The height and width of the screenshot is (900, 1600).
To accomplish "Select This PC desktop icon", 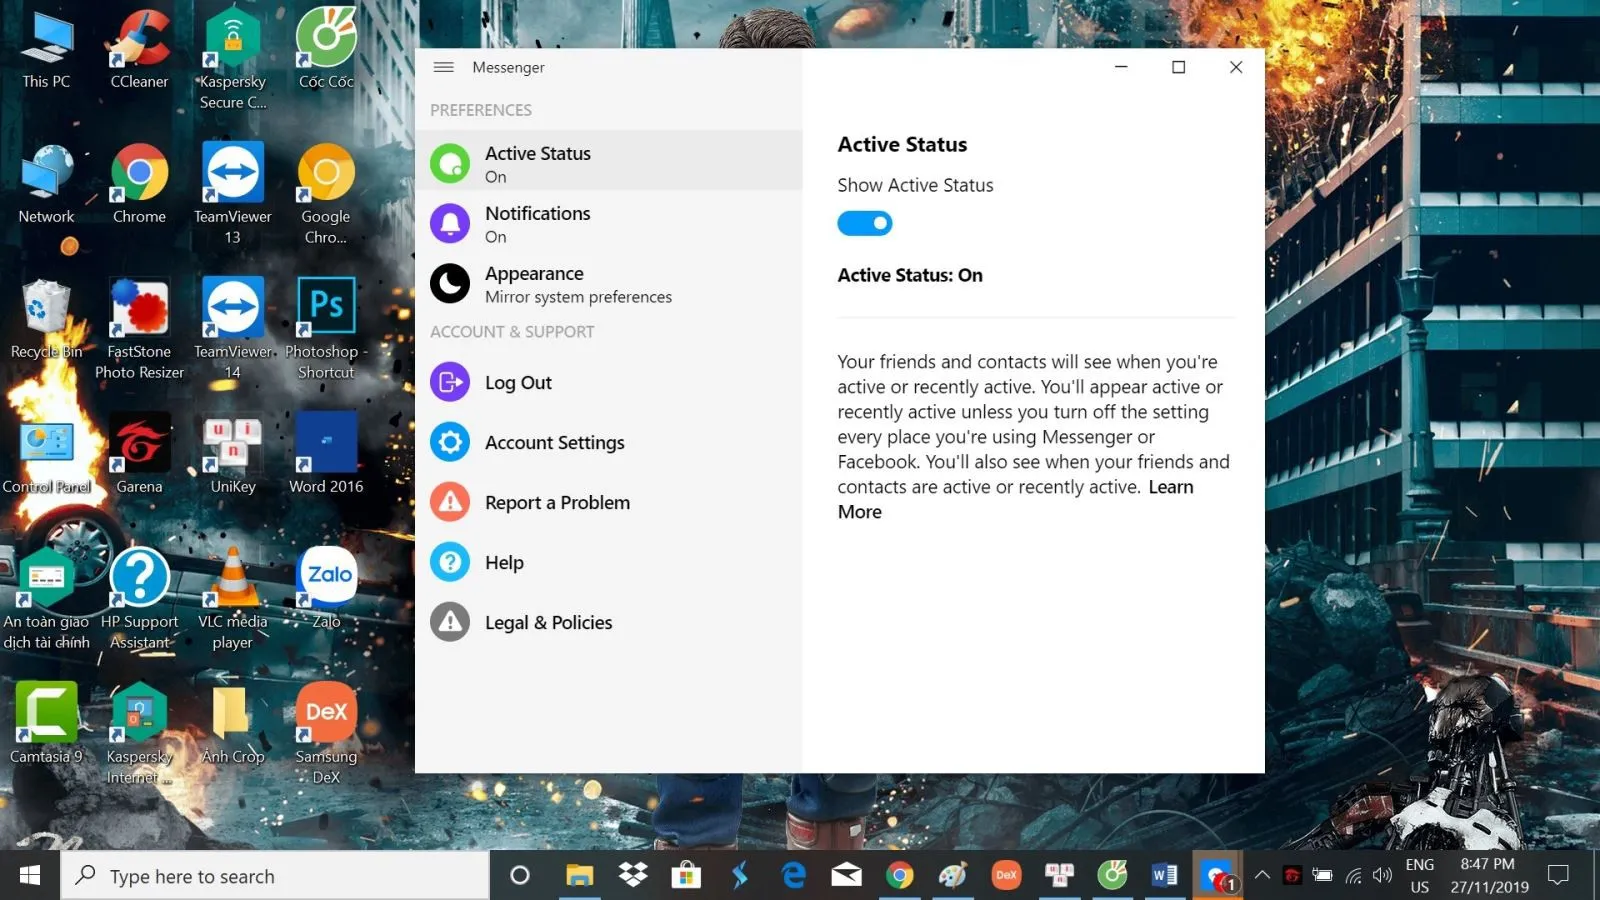I will [46, 50].
